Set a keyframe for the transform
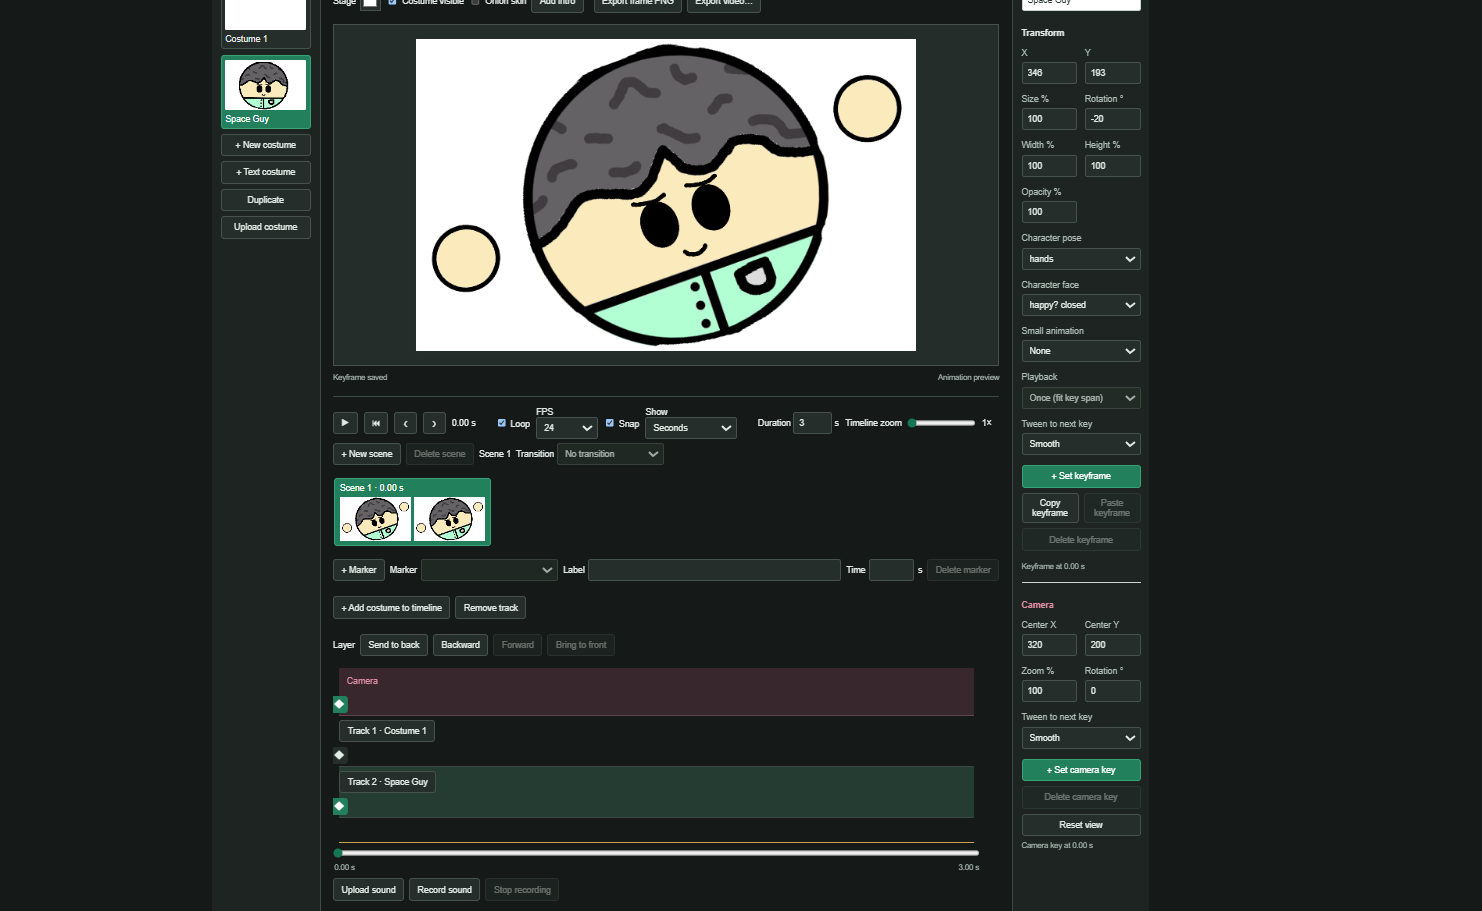The width and height of the screenshot is (1482, 911). pyautogui.click(x=1081, y=476)
